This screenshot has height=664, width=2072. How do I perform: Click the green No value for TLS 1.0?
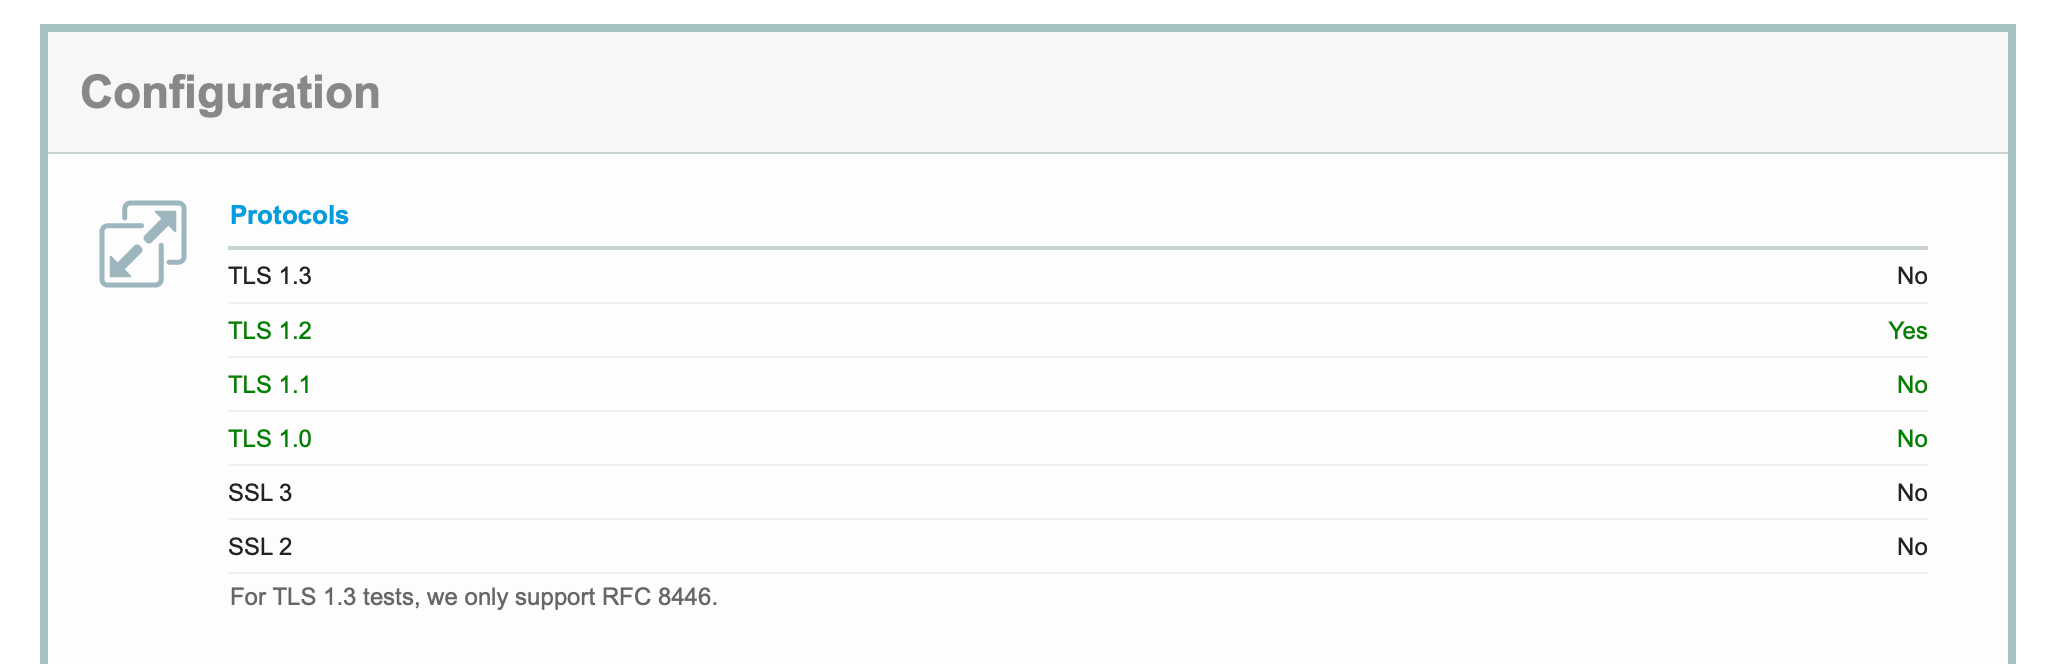click(x=1912, y=439)
